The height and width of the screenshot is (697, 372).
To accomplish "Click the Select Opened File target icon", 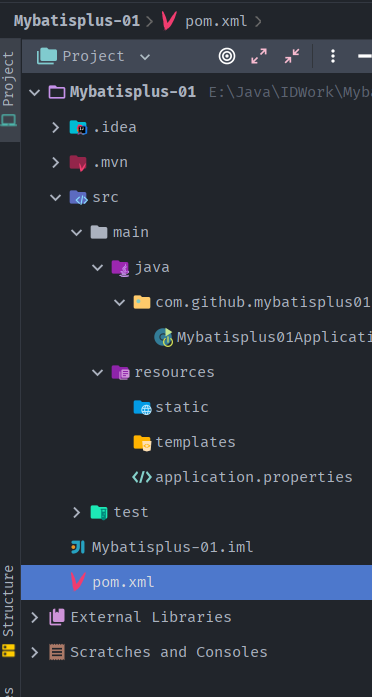I will click(x=227, y=56).
